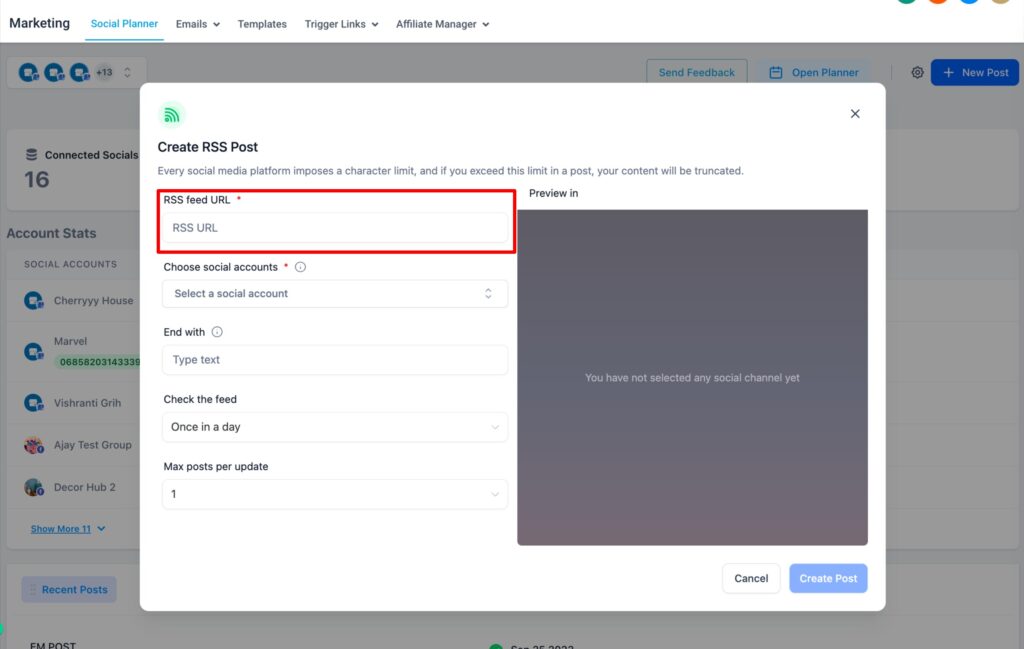Toggle account selector up-down arrows
Screen dimensions: 1024x649
[127, 72]
